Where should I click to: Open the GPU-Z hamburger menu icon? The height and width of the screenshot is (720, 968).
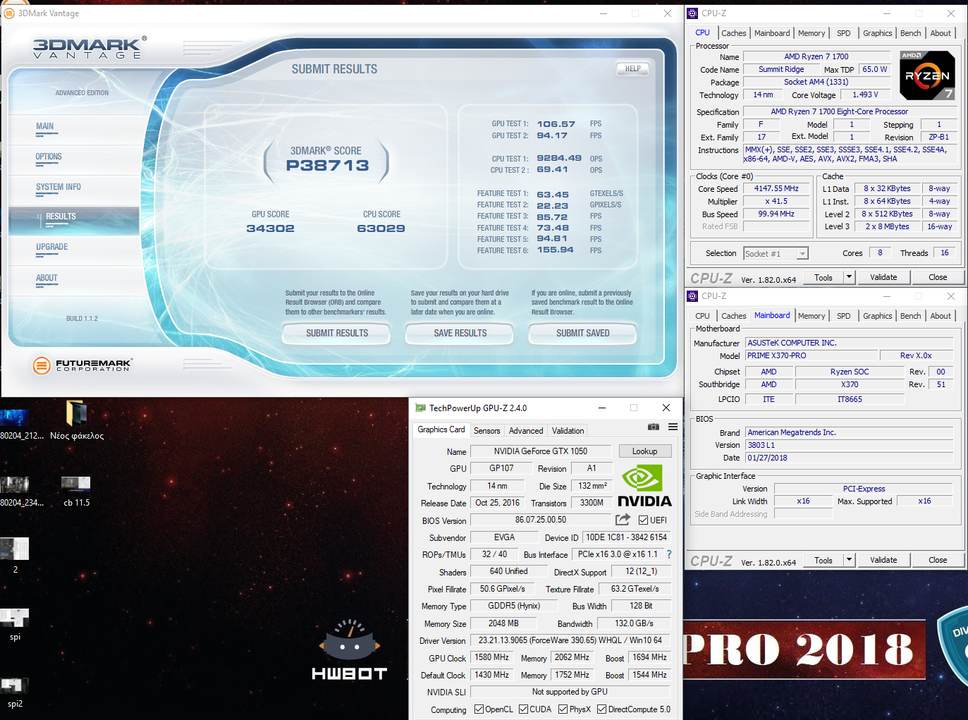[673, 427]
